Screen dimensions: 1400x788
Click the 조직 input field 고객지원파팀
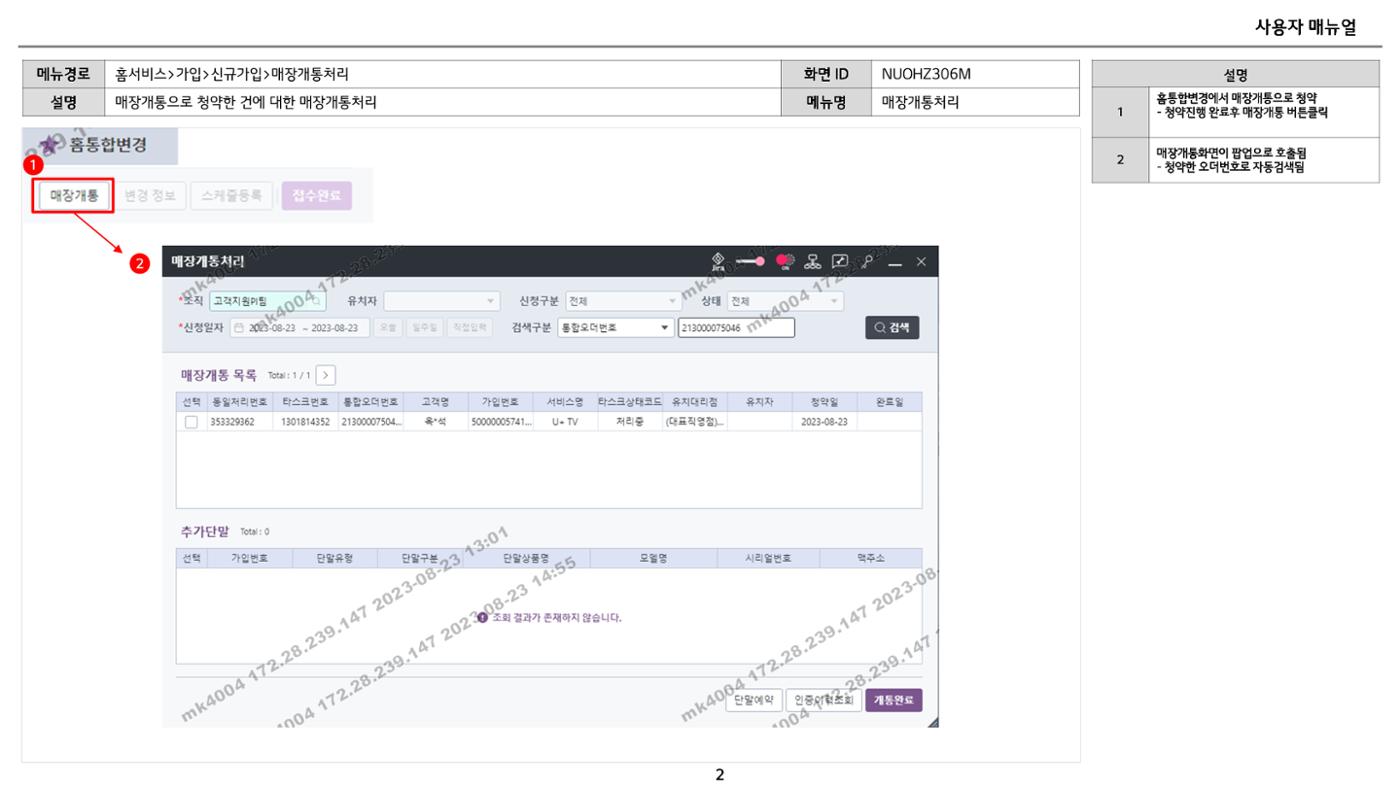point(268,301)
